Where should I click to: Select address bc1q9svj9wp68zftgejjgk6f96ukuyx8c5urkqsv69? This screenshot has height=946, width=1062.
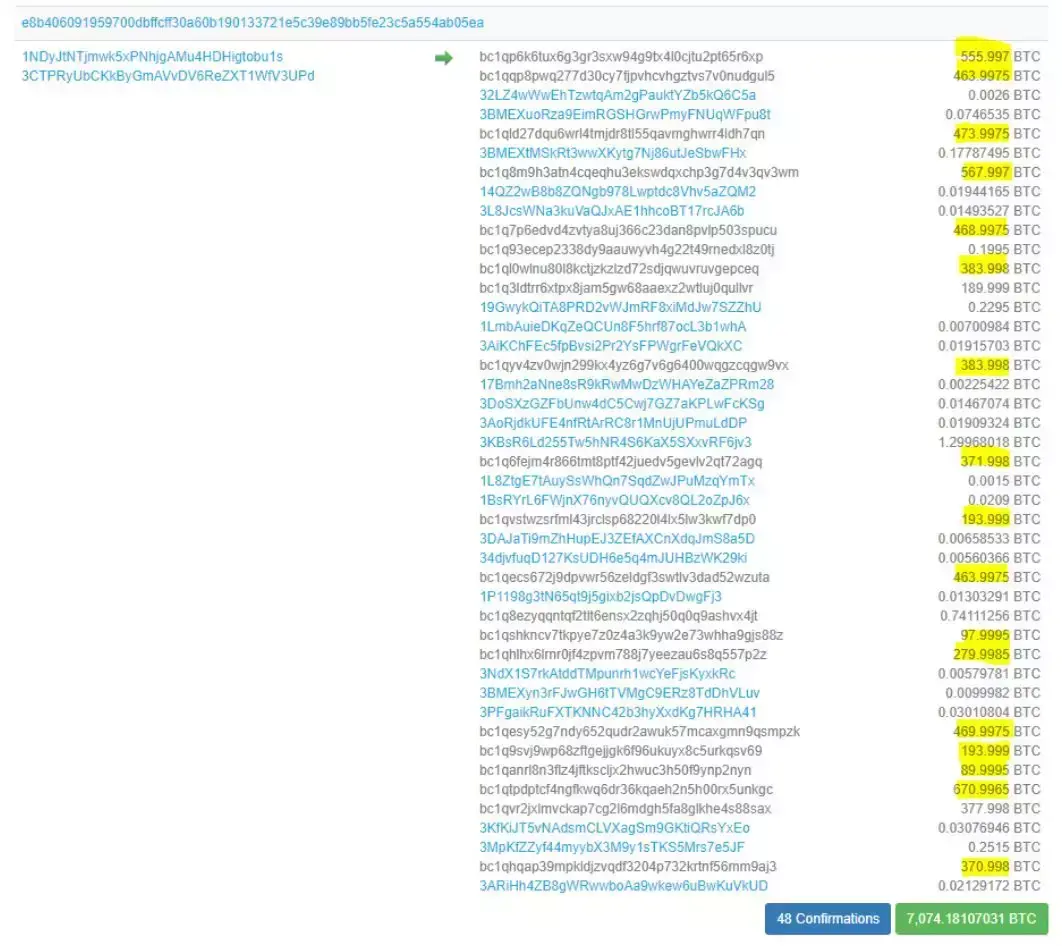[620, 750]
